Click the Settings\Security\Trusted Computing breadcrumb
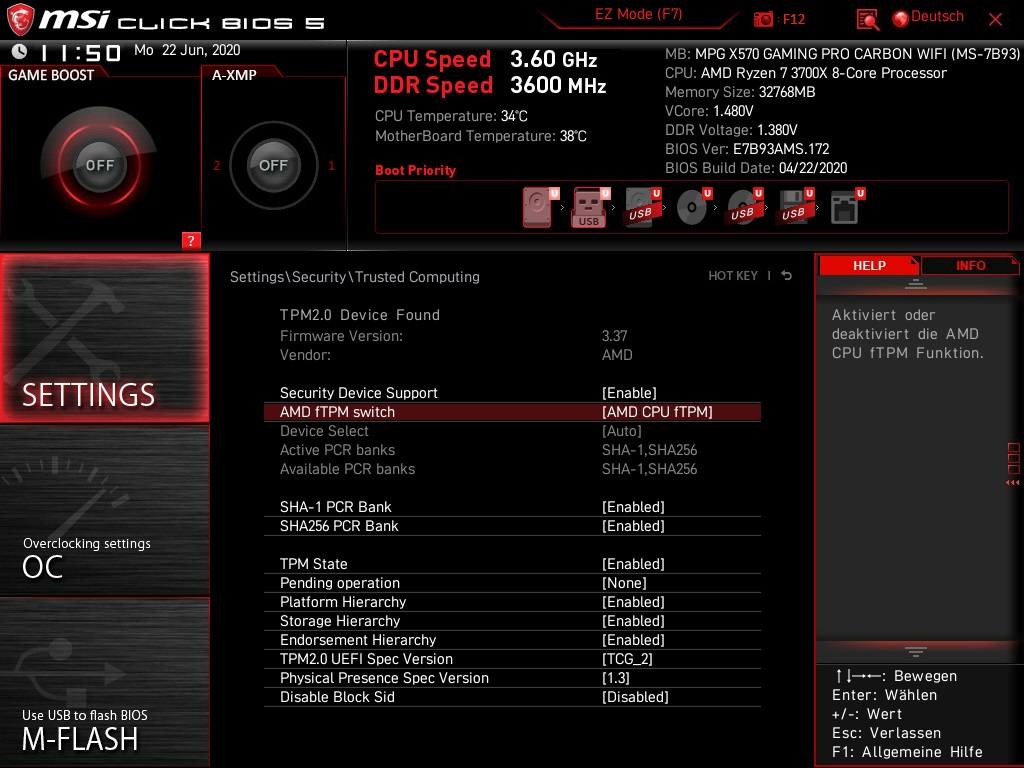 click(355, 276)
